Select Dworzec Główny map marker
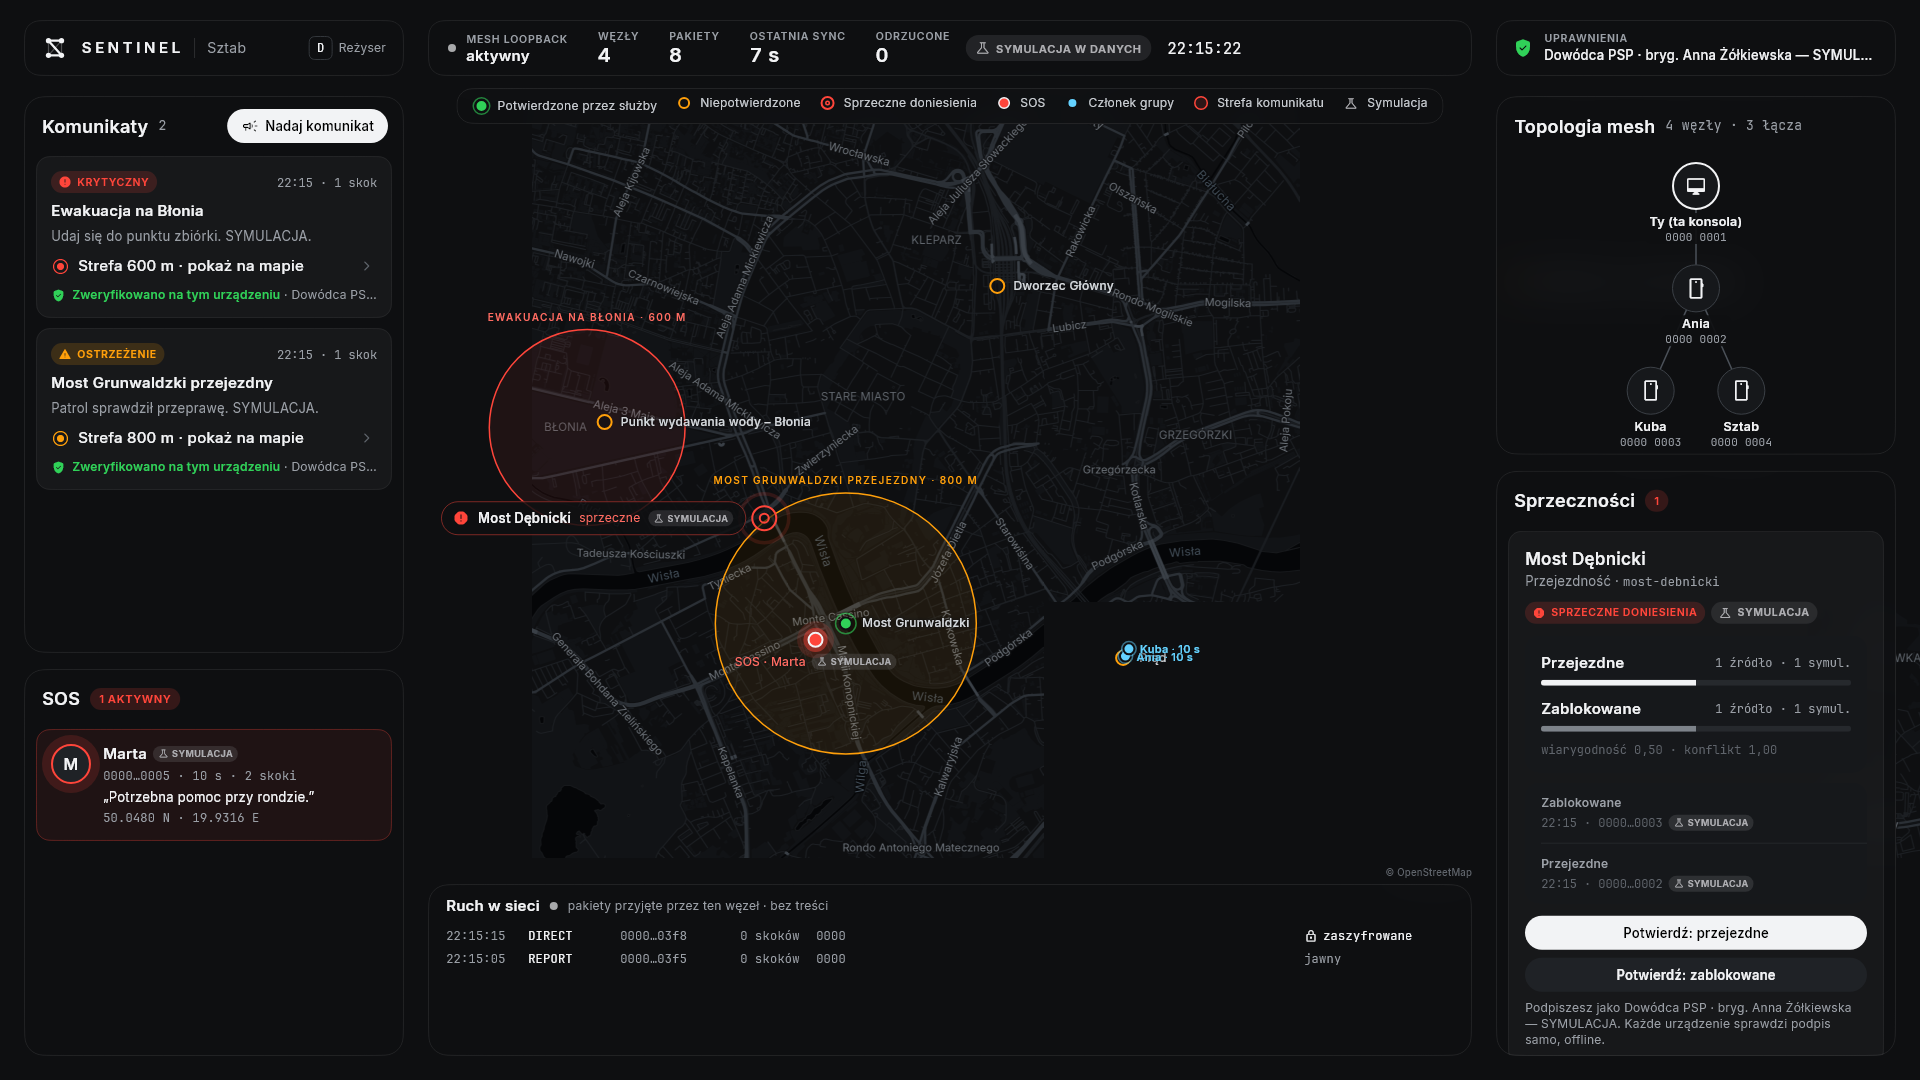1920x1080 pixels. coord(997,286)
